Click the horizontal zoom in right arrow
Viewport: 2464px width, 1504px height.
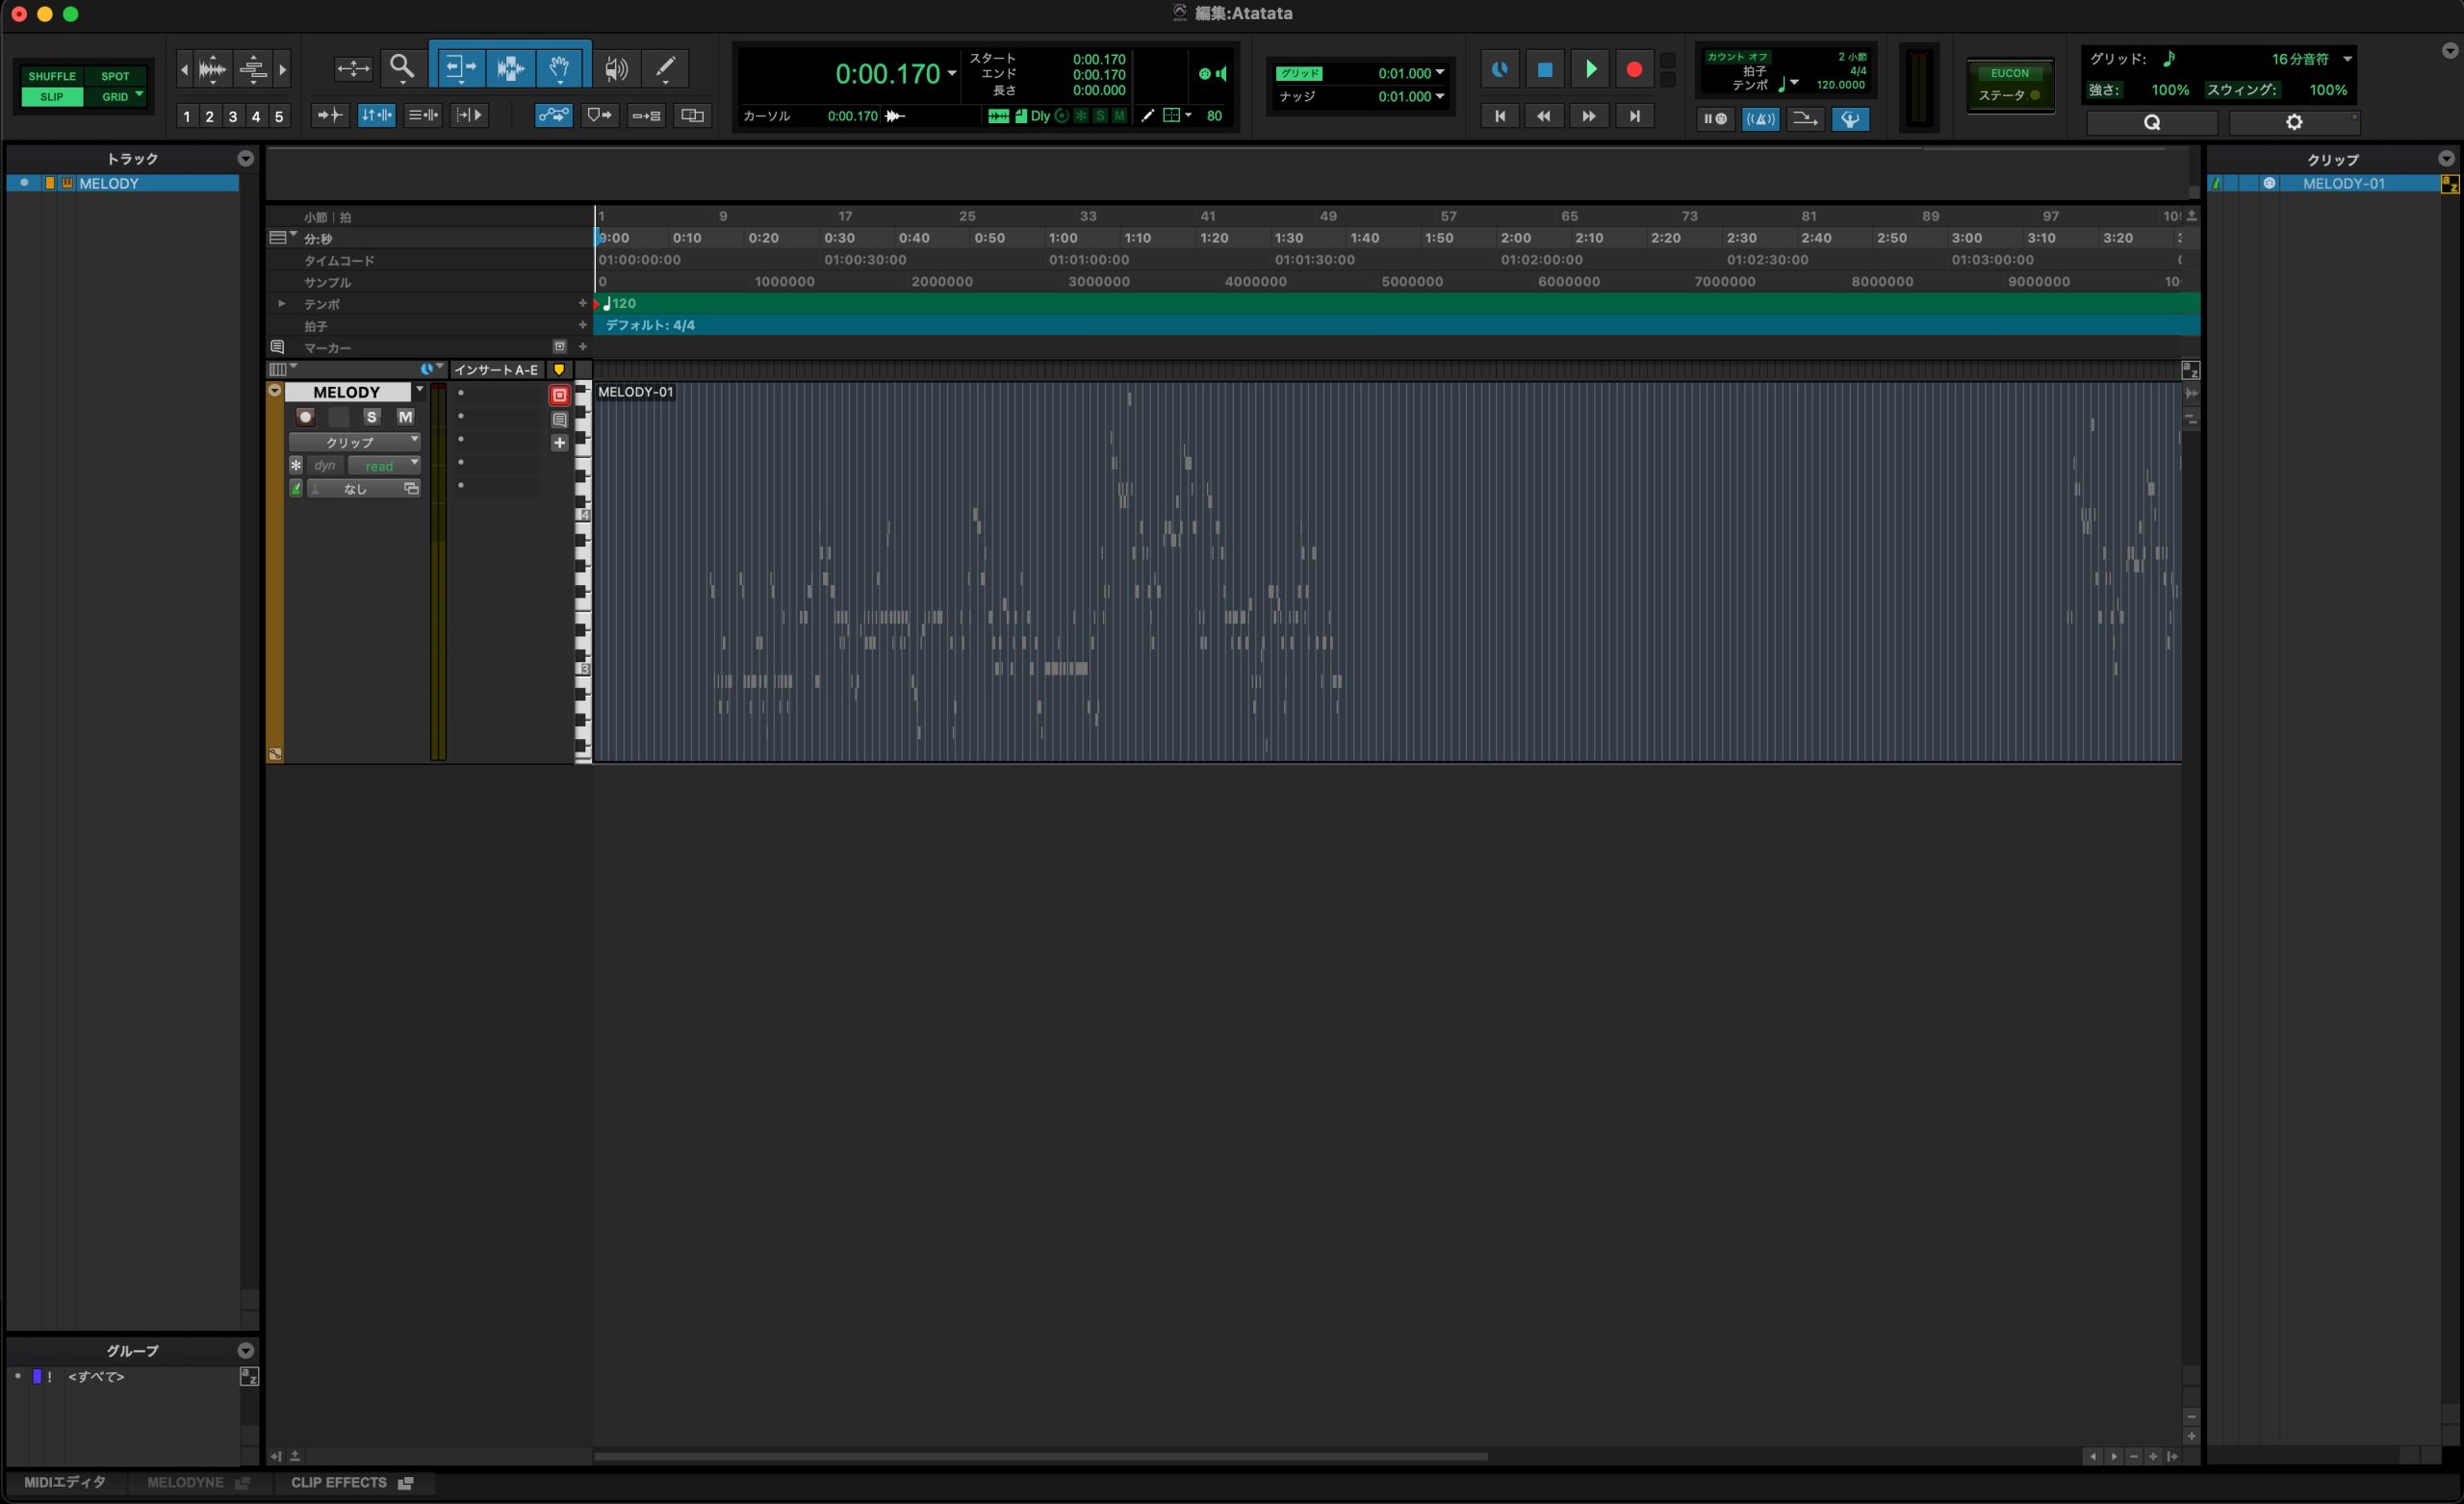pyautogui.click(x=283, y=69)
